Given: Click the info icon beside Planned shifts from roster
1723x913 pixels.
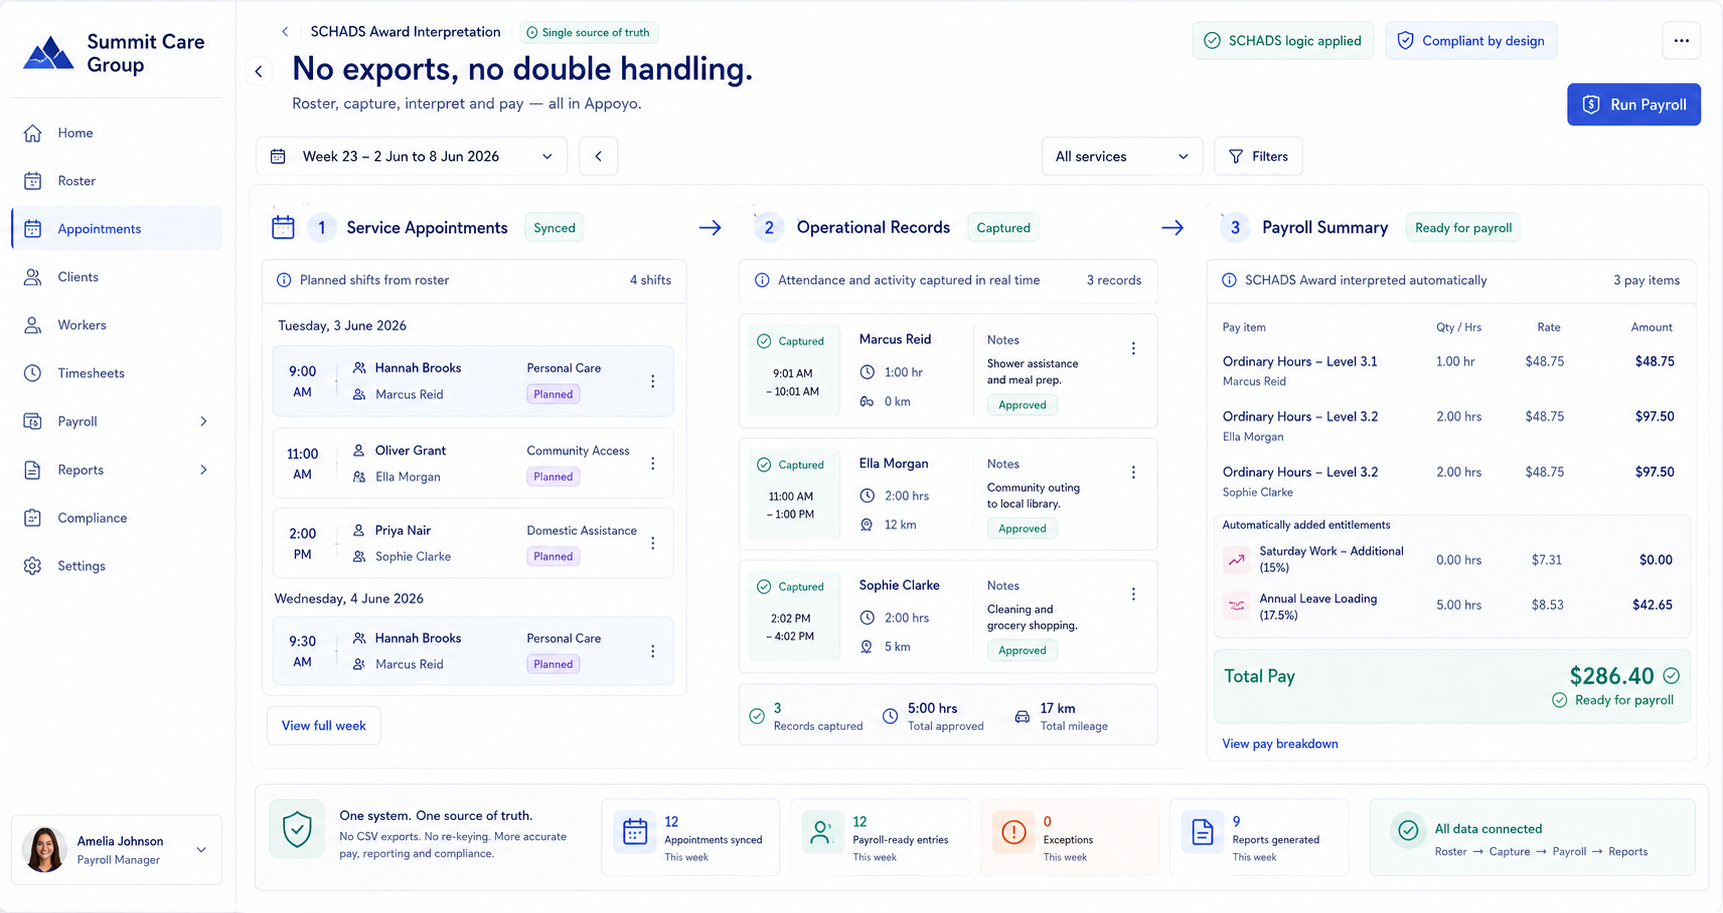Looking at the screenshot, I should tap(284, 280).
